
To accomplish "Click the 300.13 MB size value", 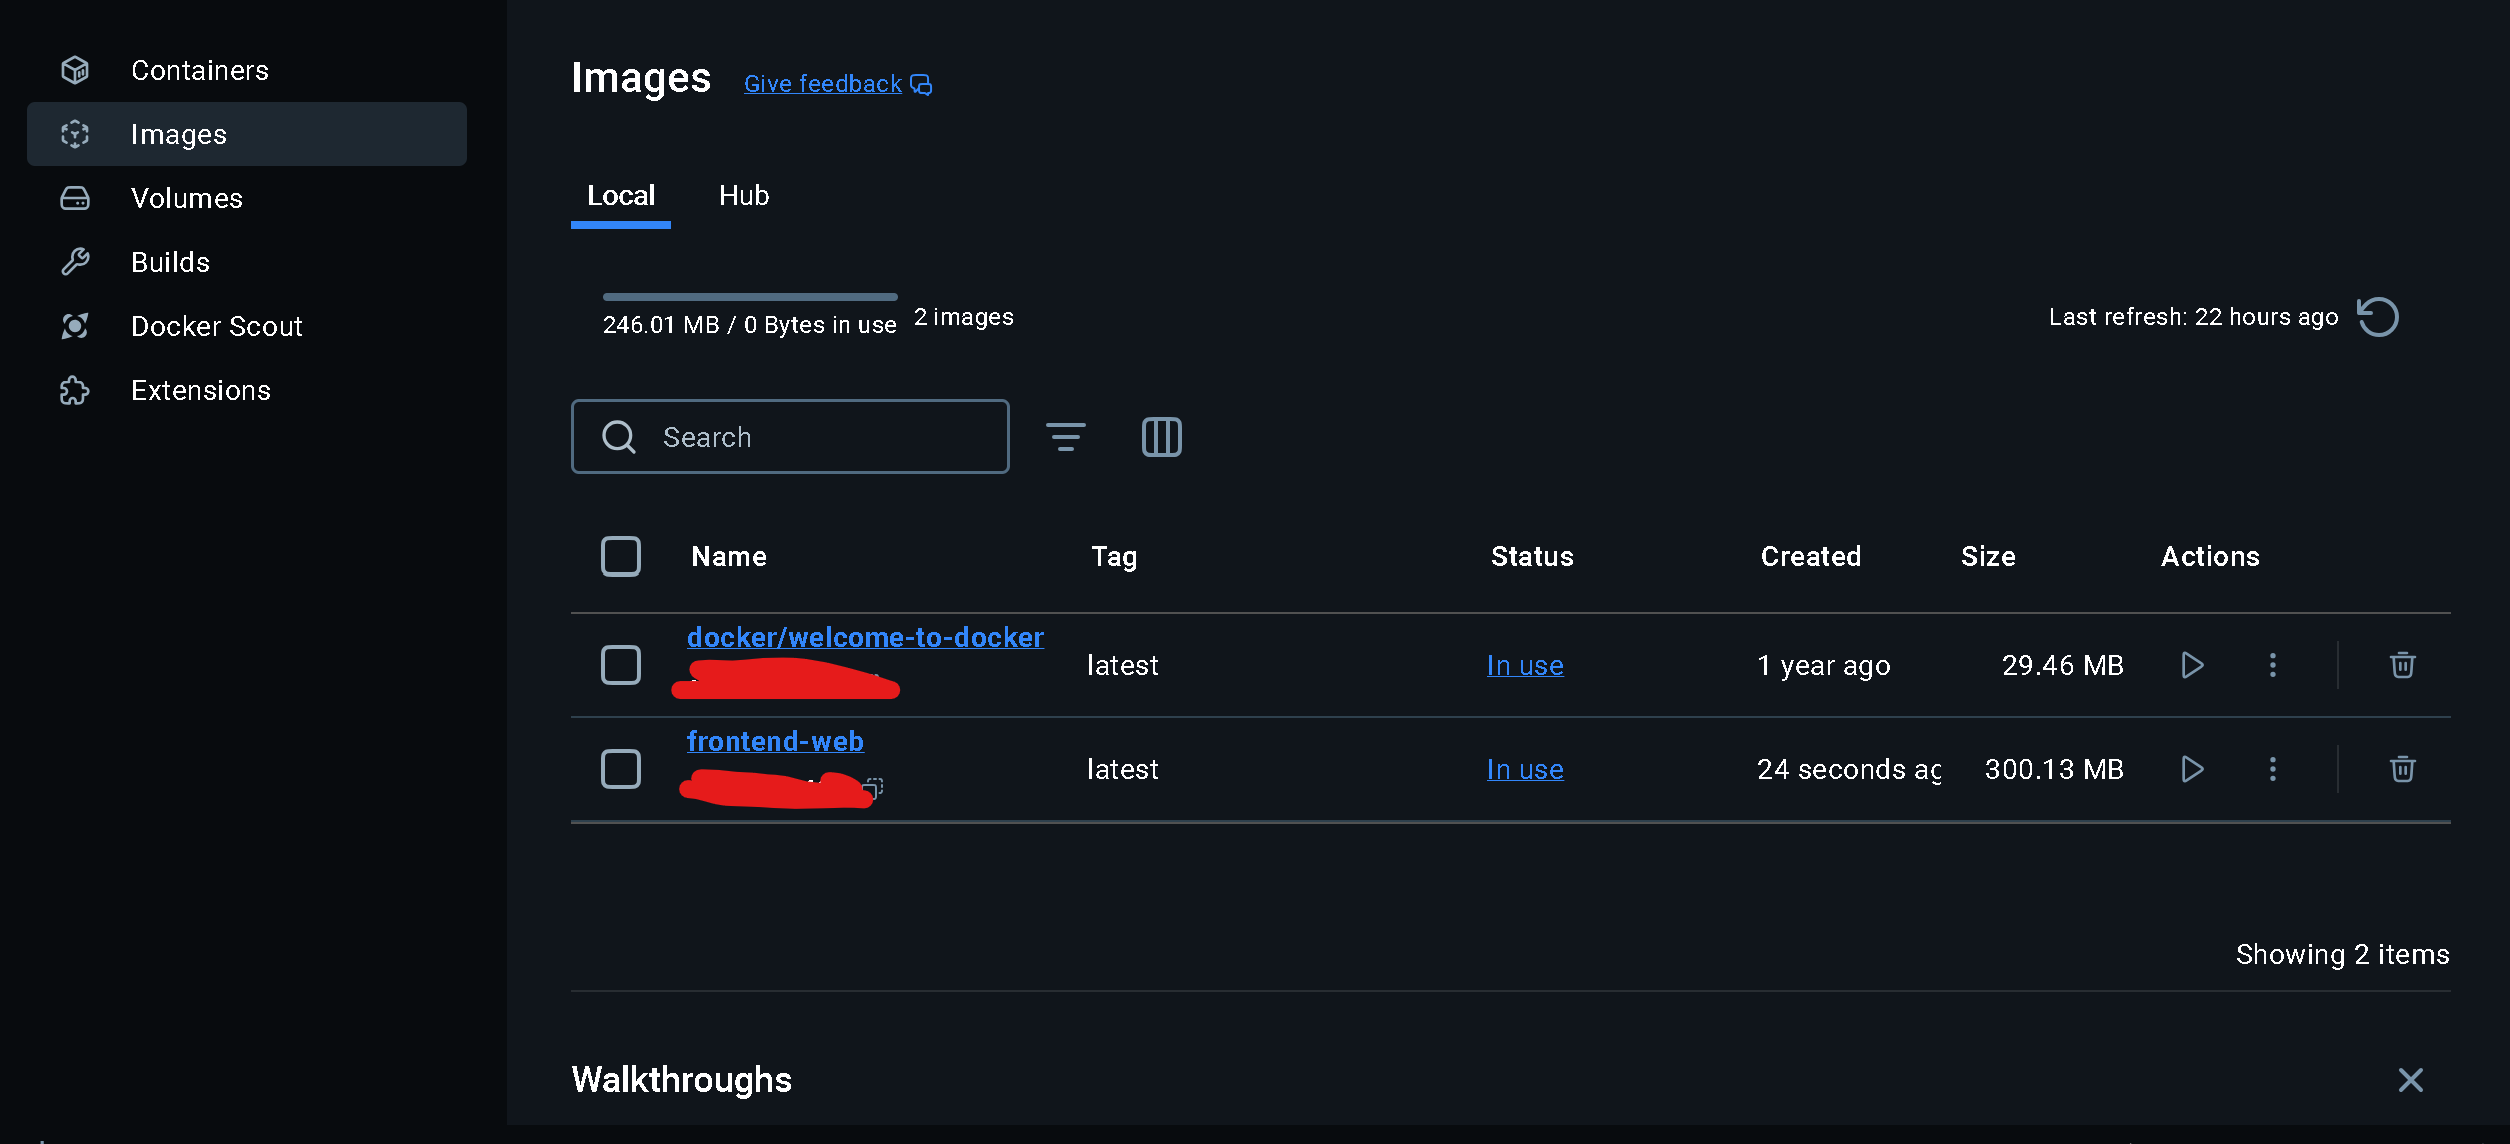I will point(2054,770).
